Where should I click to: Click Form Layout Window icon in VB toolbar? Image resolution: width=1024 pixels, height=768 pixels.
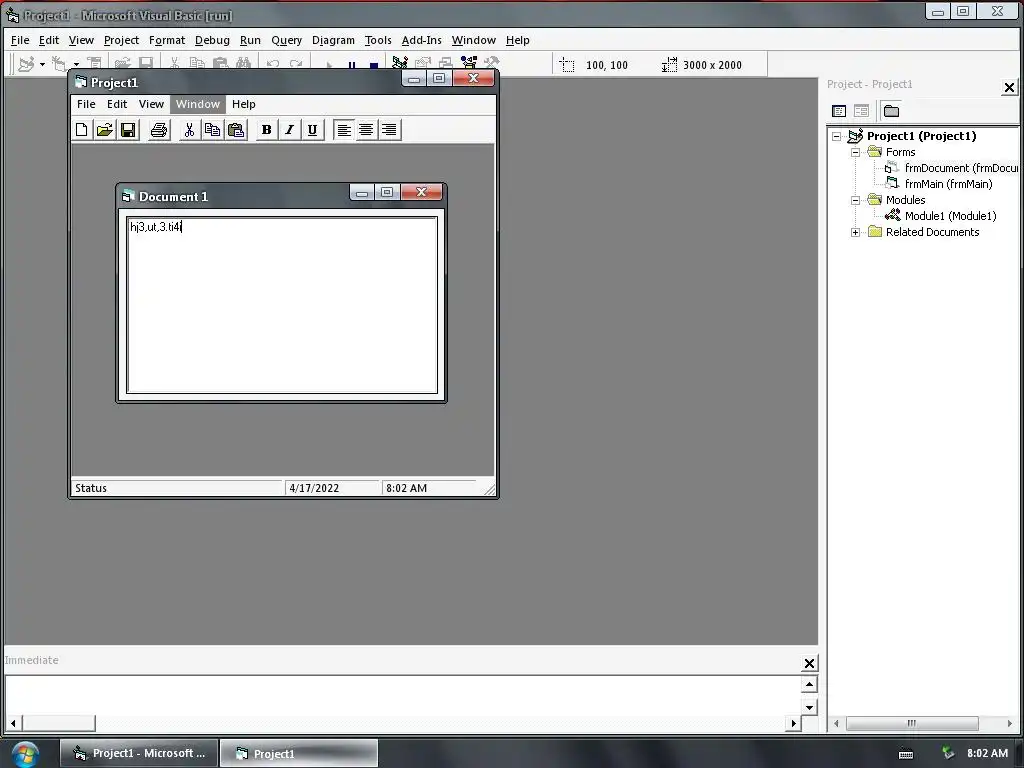[x=446, y=63]
